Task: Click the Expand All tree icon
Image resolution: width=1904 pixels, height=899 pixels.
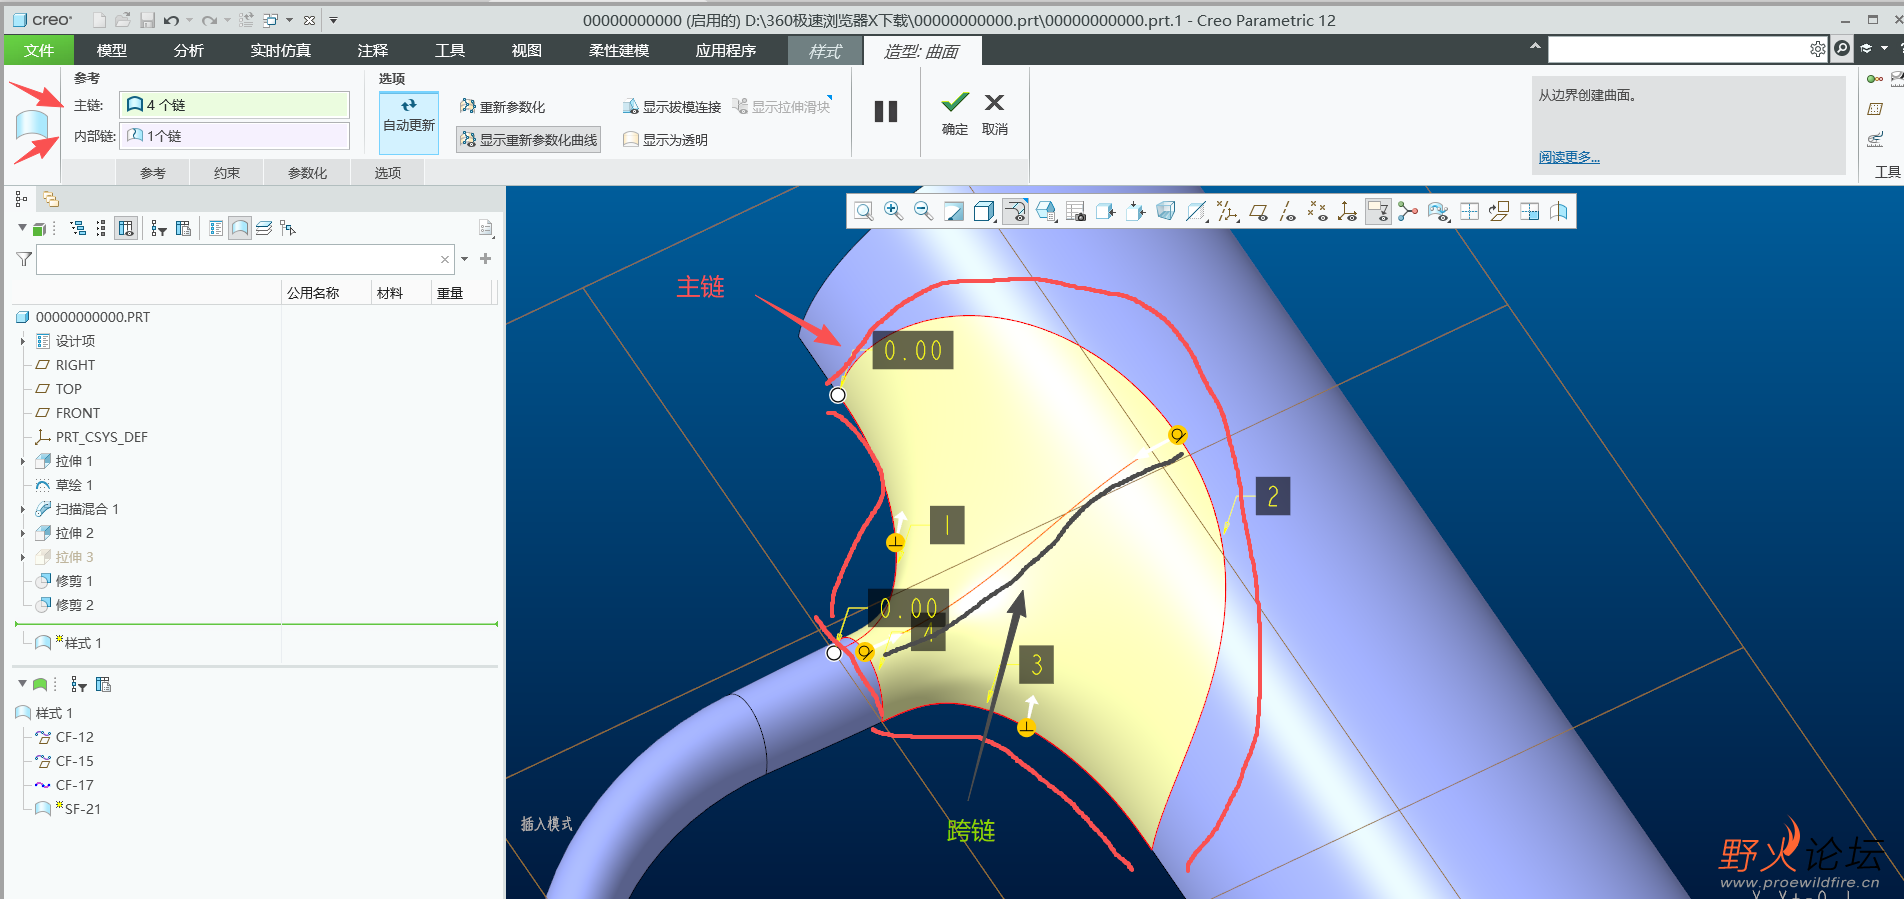Action: click(78, 229)
